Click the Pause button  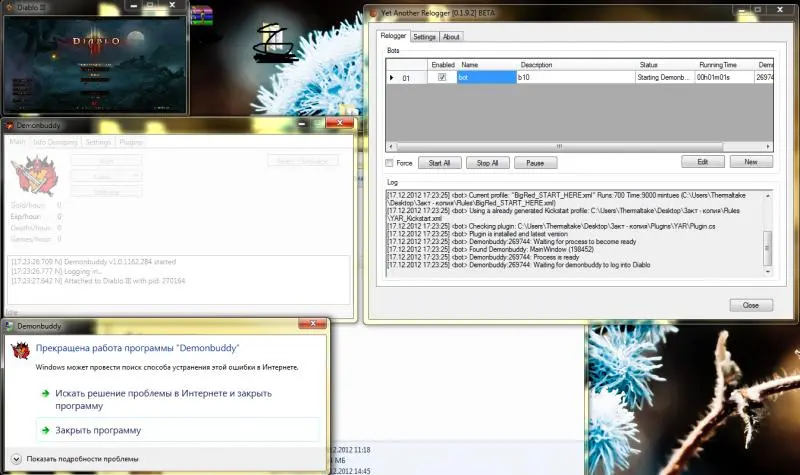click(535, 162)
